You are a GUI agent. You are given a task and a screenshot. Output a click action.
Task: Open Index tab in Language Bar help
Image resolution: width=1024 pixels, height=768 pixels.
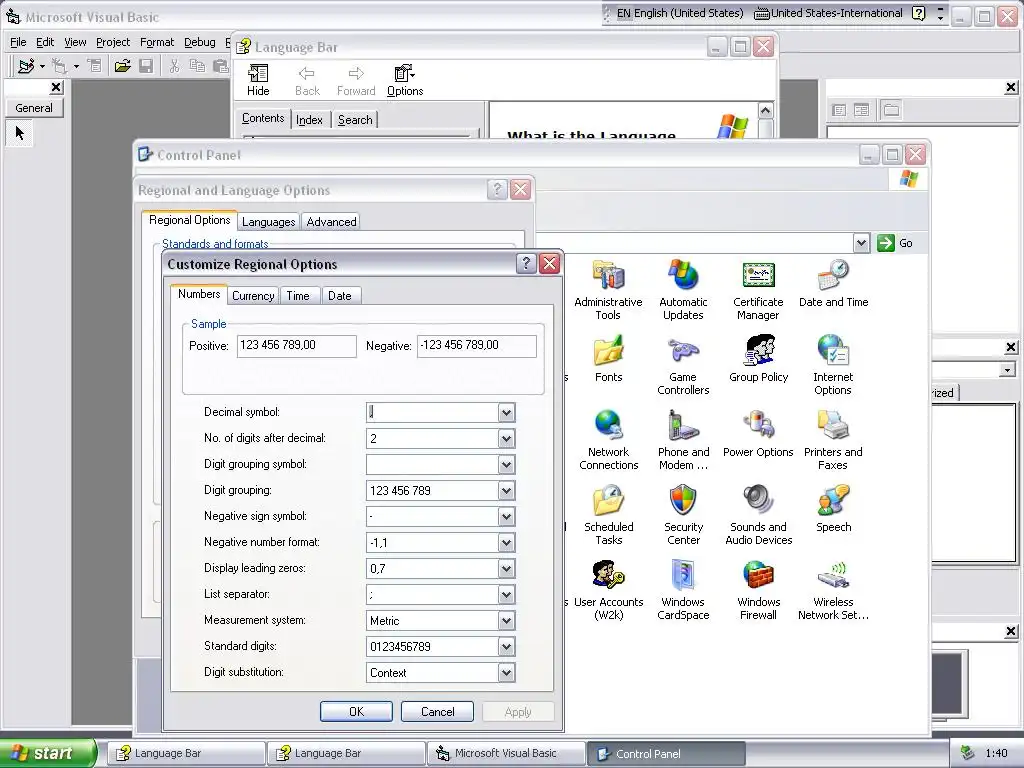310,120
